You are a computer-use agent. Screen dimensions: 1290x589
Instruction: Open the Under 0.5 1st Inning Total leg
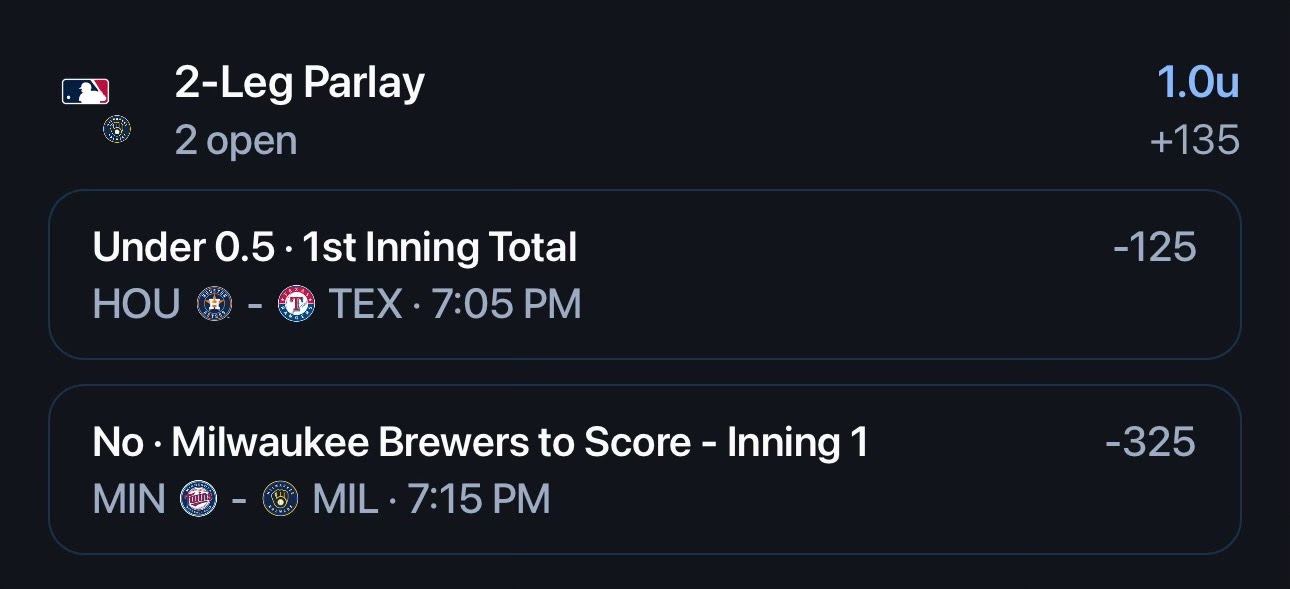pos(645,274)
